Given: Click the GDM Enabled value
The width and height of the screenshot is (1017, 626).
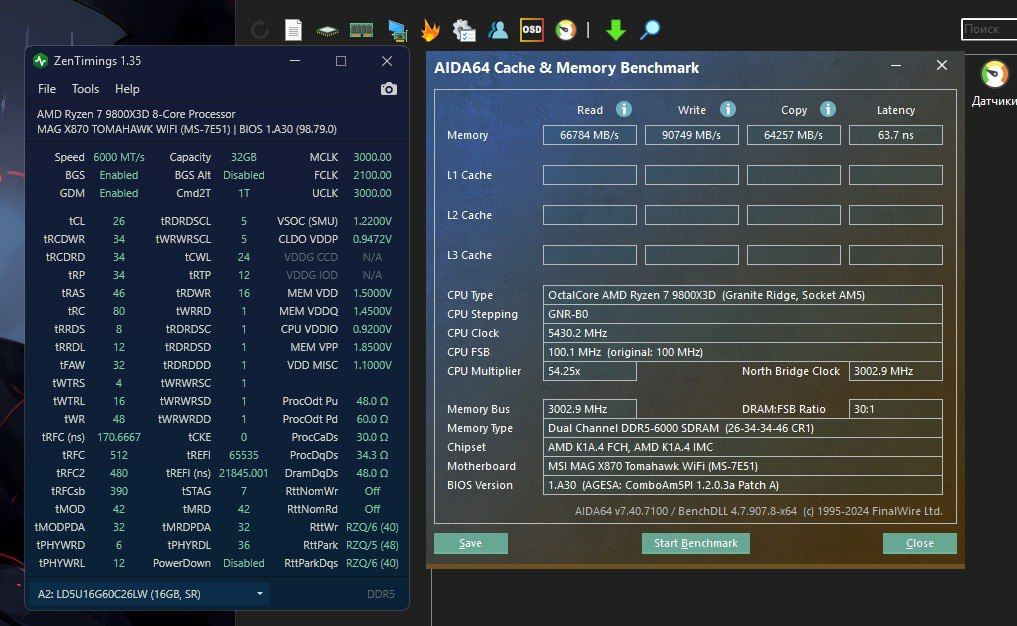Looking at the screenshot, I should tap(119, 193).
